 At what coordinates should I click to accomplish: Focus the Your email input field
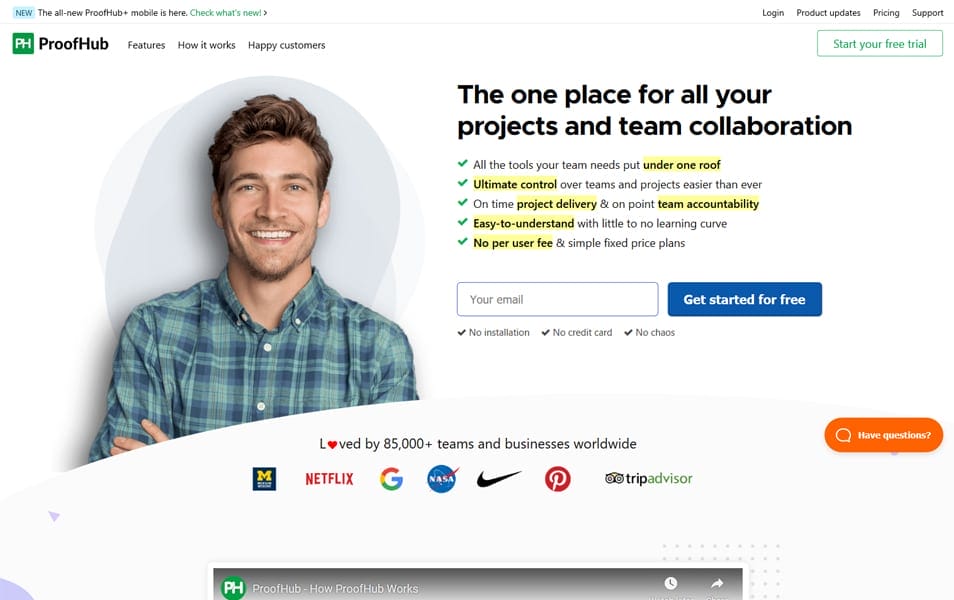pyautogui.click(x=557, y=299)
